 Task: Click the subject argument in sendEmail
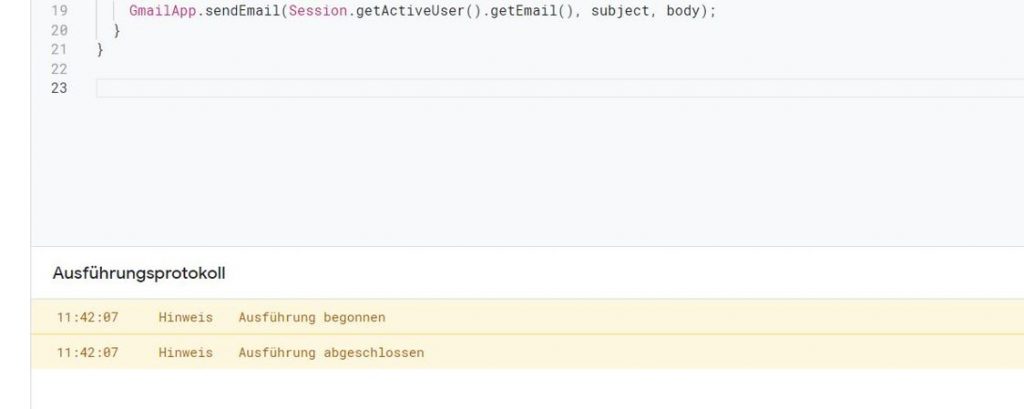click(x=620, y=11)
